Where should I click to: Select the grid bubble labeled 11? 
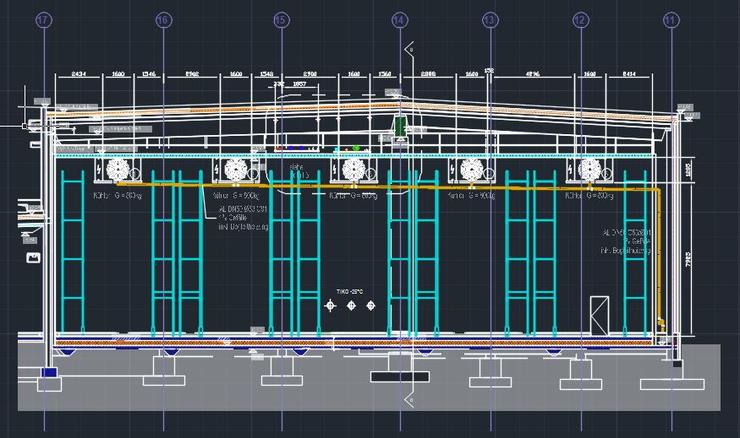click(x=671, y=19)
